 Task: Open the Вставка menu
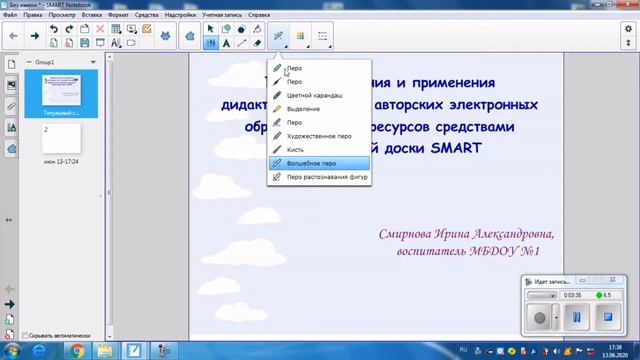(x=91, y=15)
